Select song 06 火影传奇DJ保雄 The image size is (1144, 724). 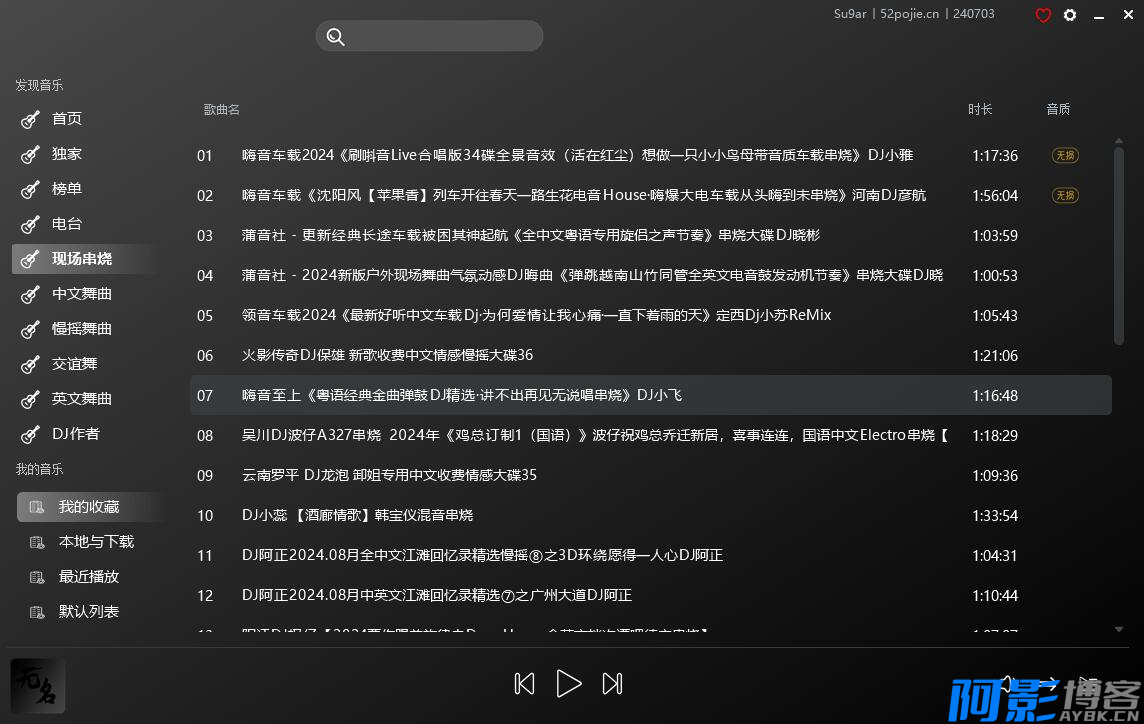(x=388, y=355)
